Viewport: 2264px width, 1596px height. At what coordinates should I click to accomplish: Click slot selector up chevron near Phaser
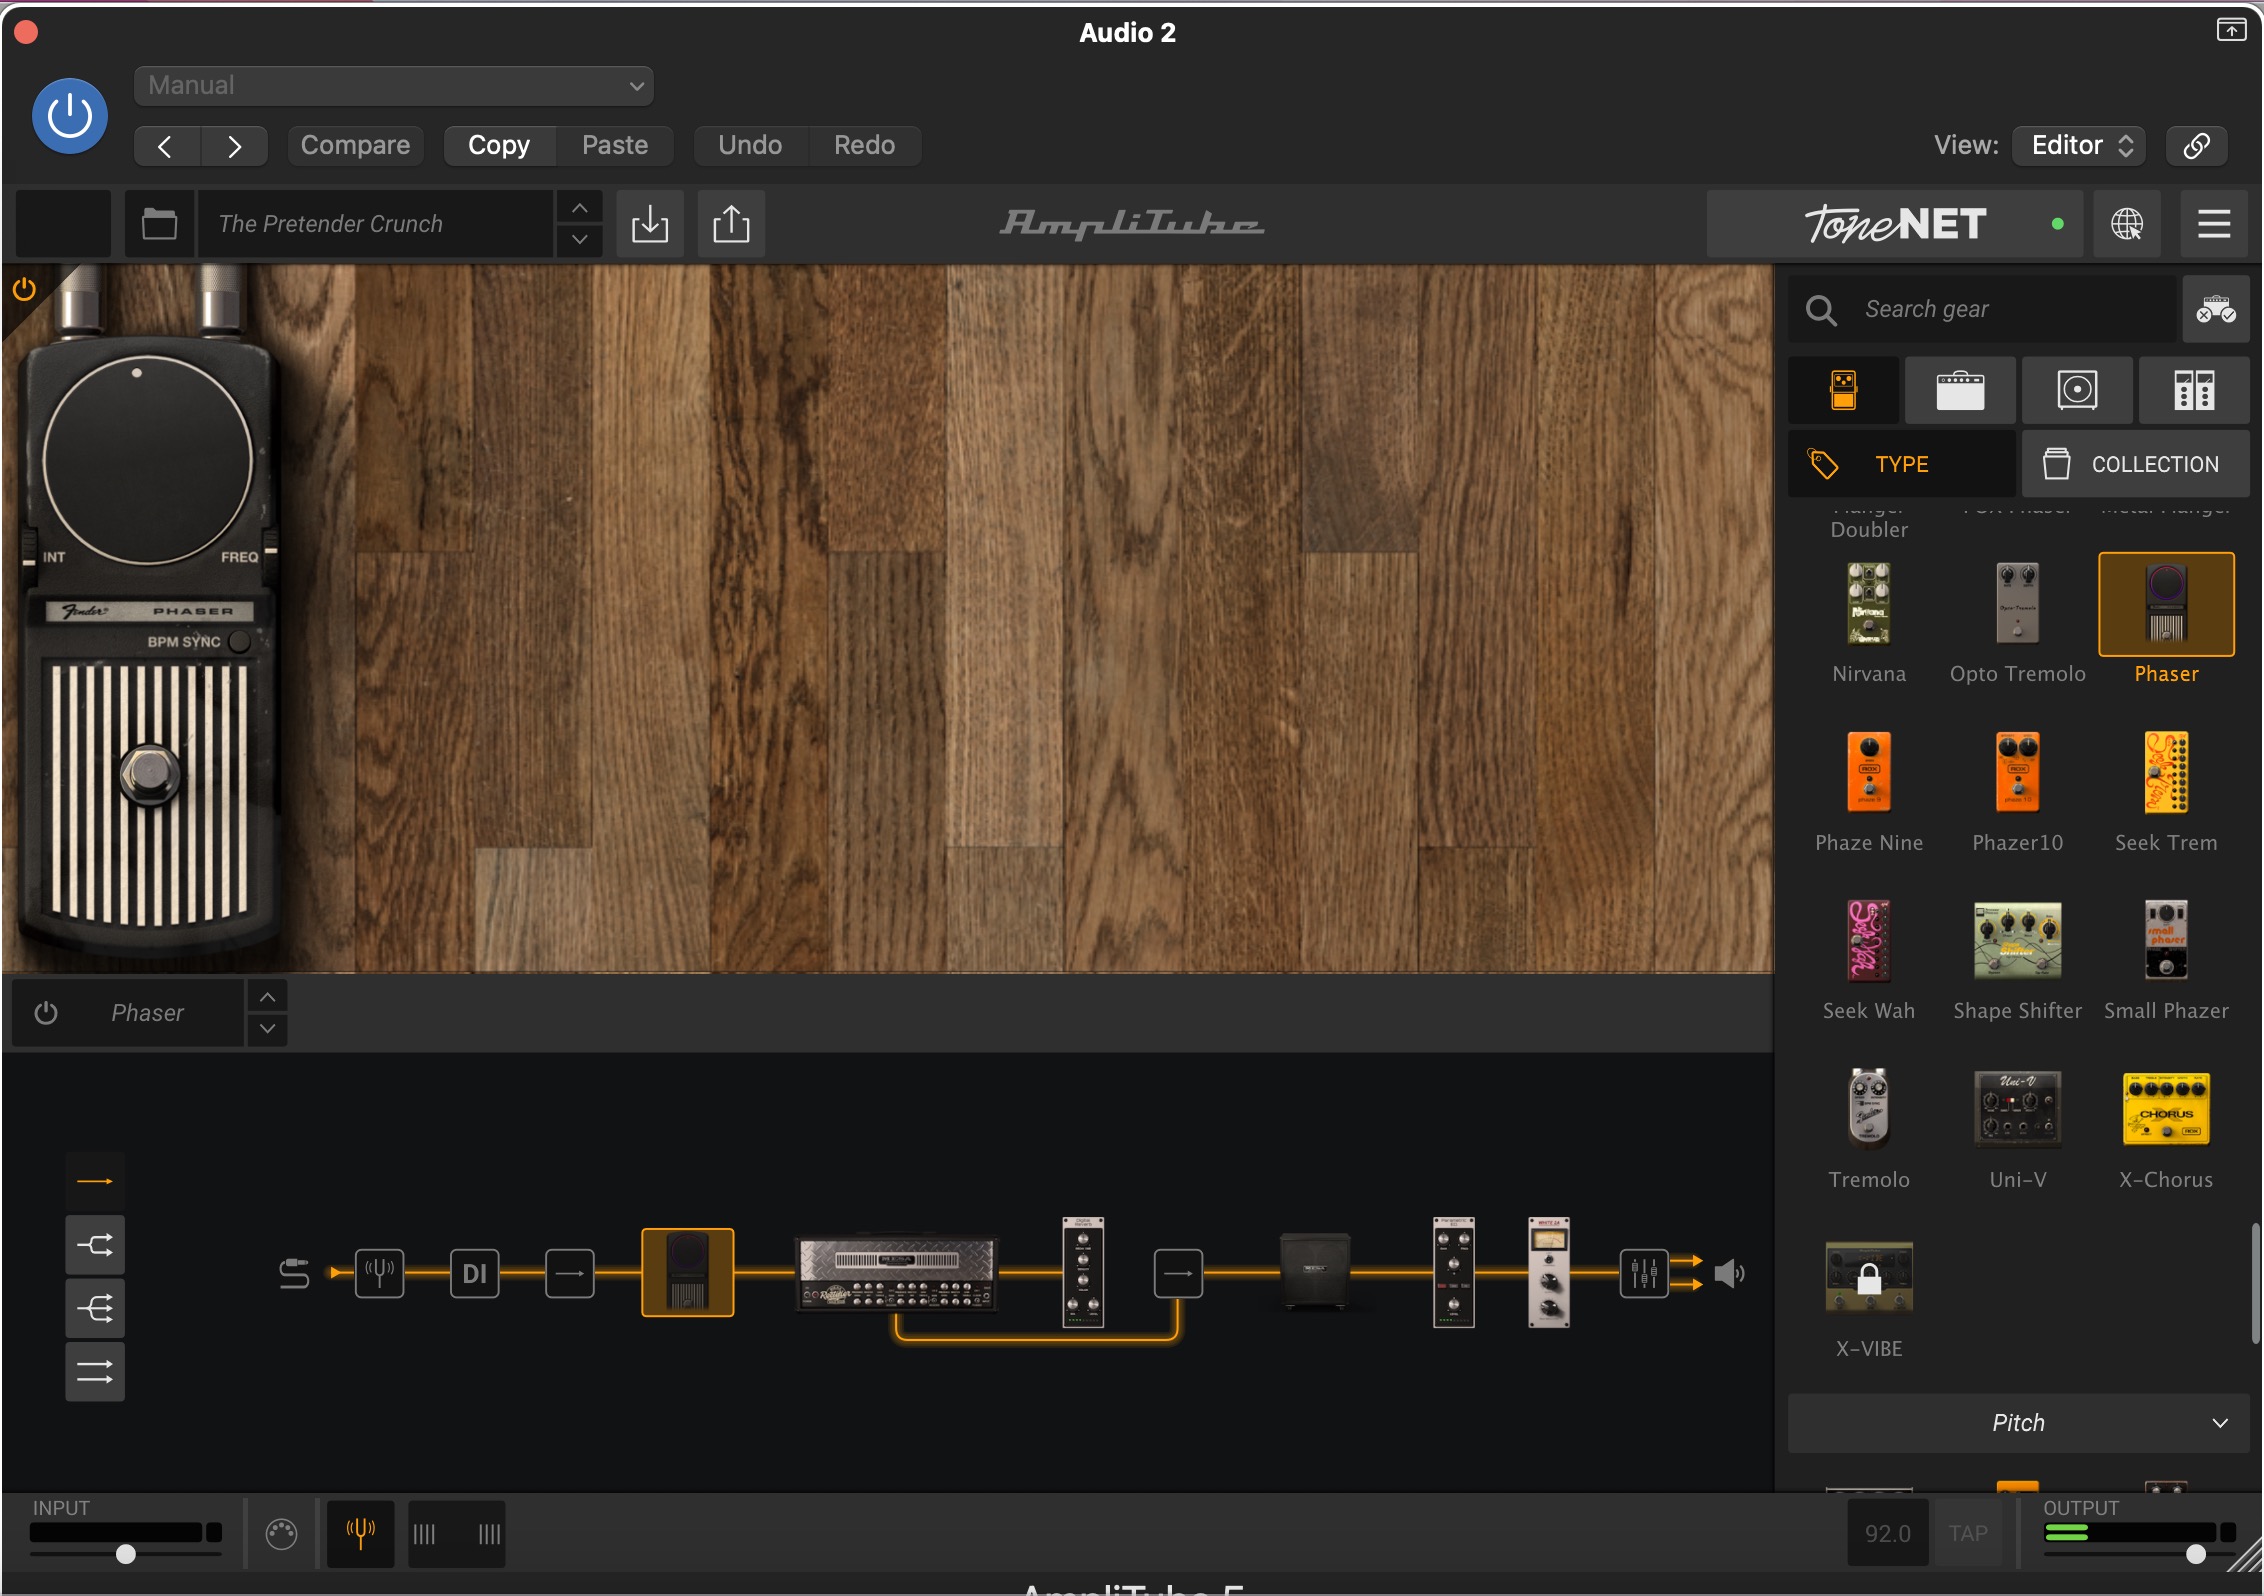[267, 997]
